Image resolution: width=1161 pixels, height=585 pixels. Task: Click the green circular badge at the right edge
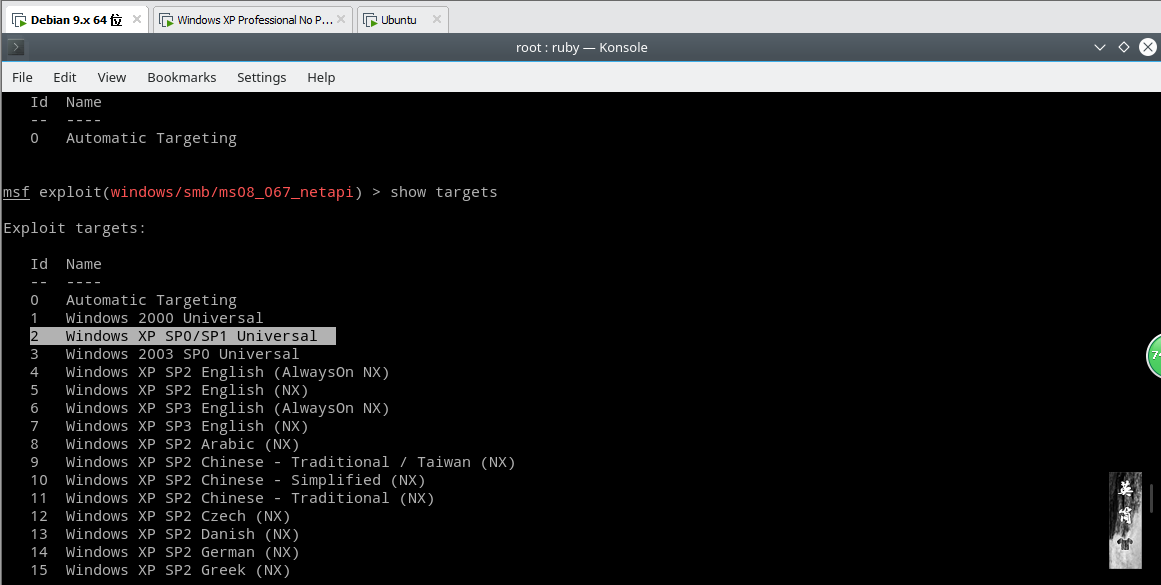click(1154, 356)
